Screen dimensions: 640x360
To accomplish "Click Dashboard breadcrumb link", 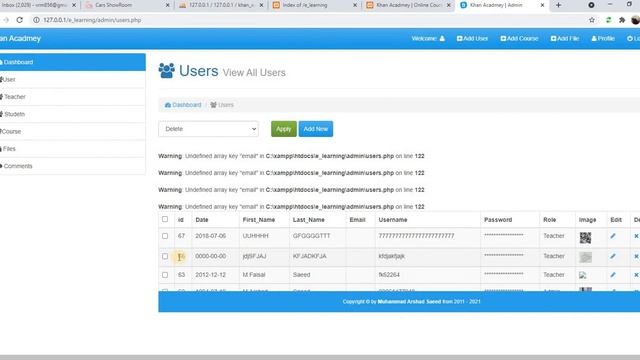I will 183,105.
